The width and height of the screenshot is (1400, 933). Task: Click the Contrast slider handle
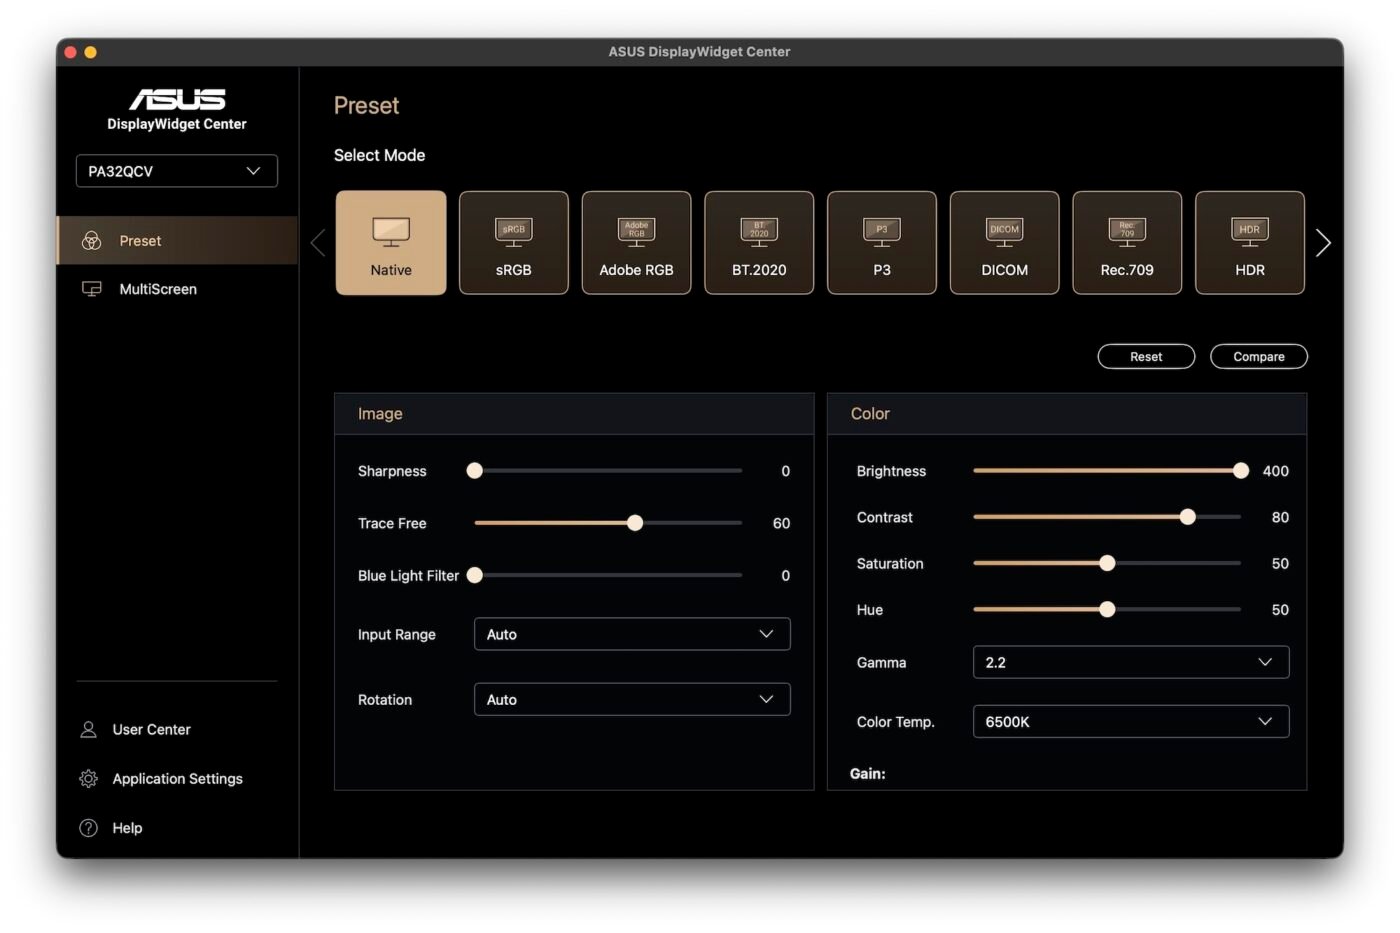(1187, 517)
